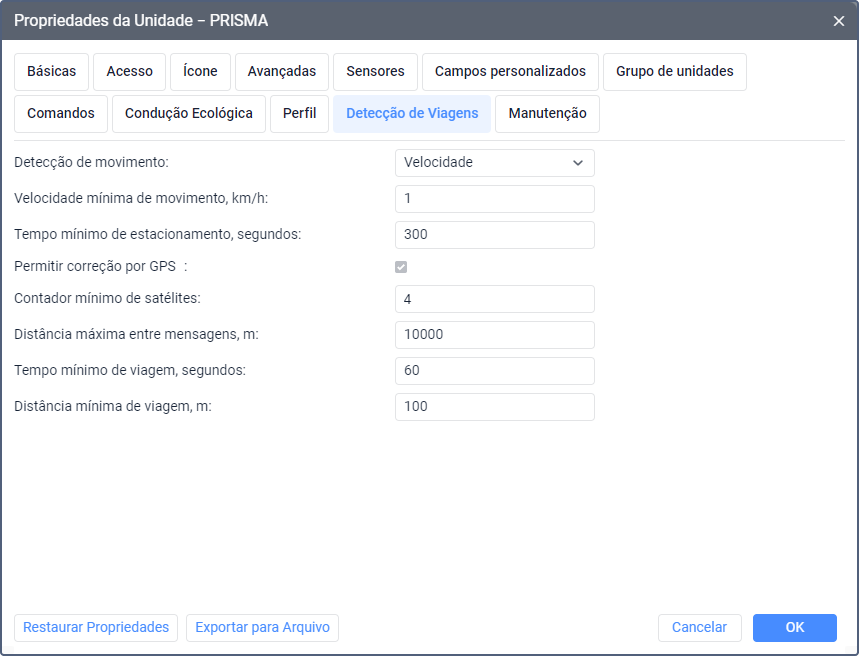The width and height of the screenshot is (859, 656).
Task: Edit Tempo mínimo de viagem field
Action: 495,371
